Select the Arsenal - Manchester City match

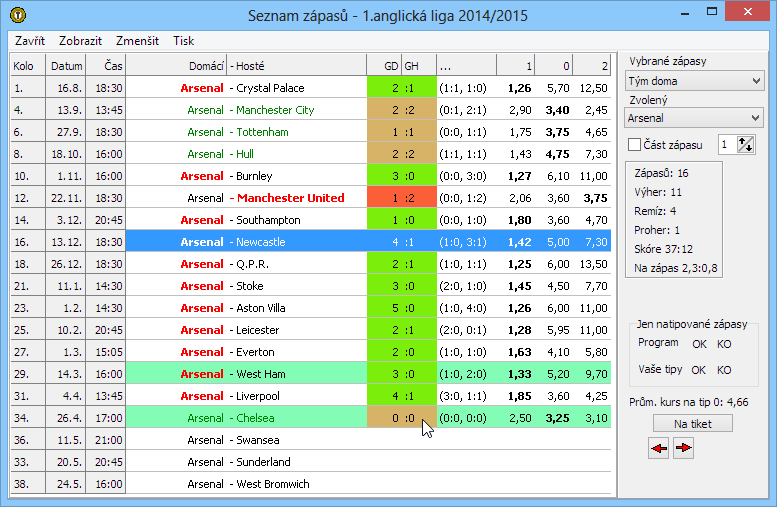point(311,110)
